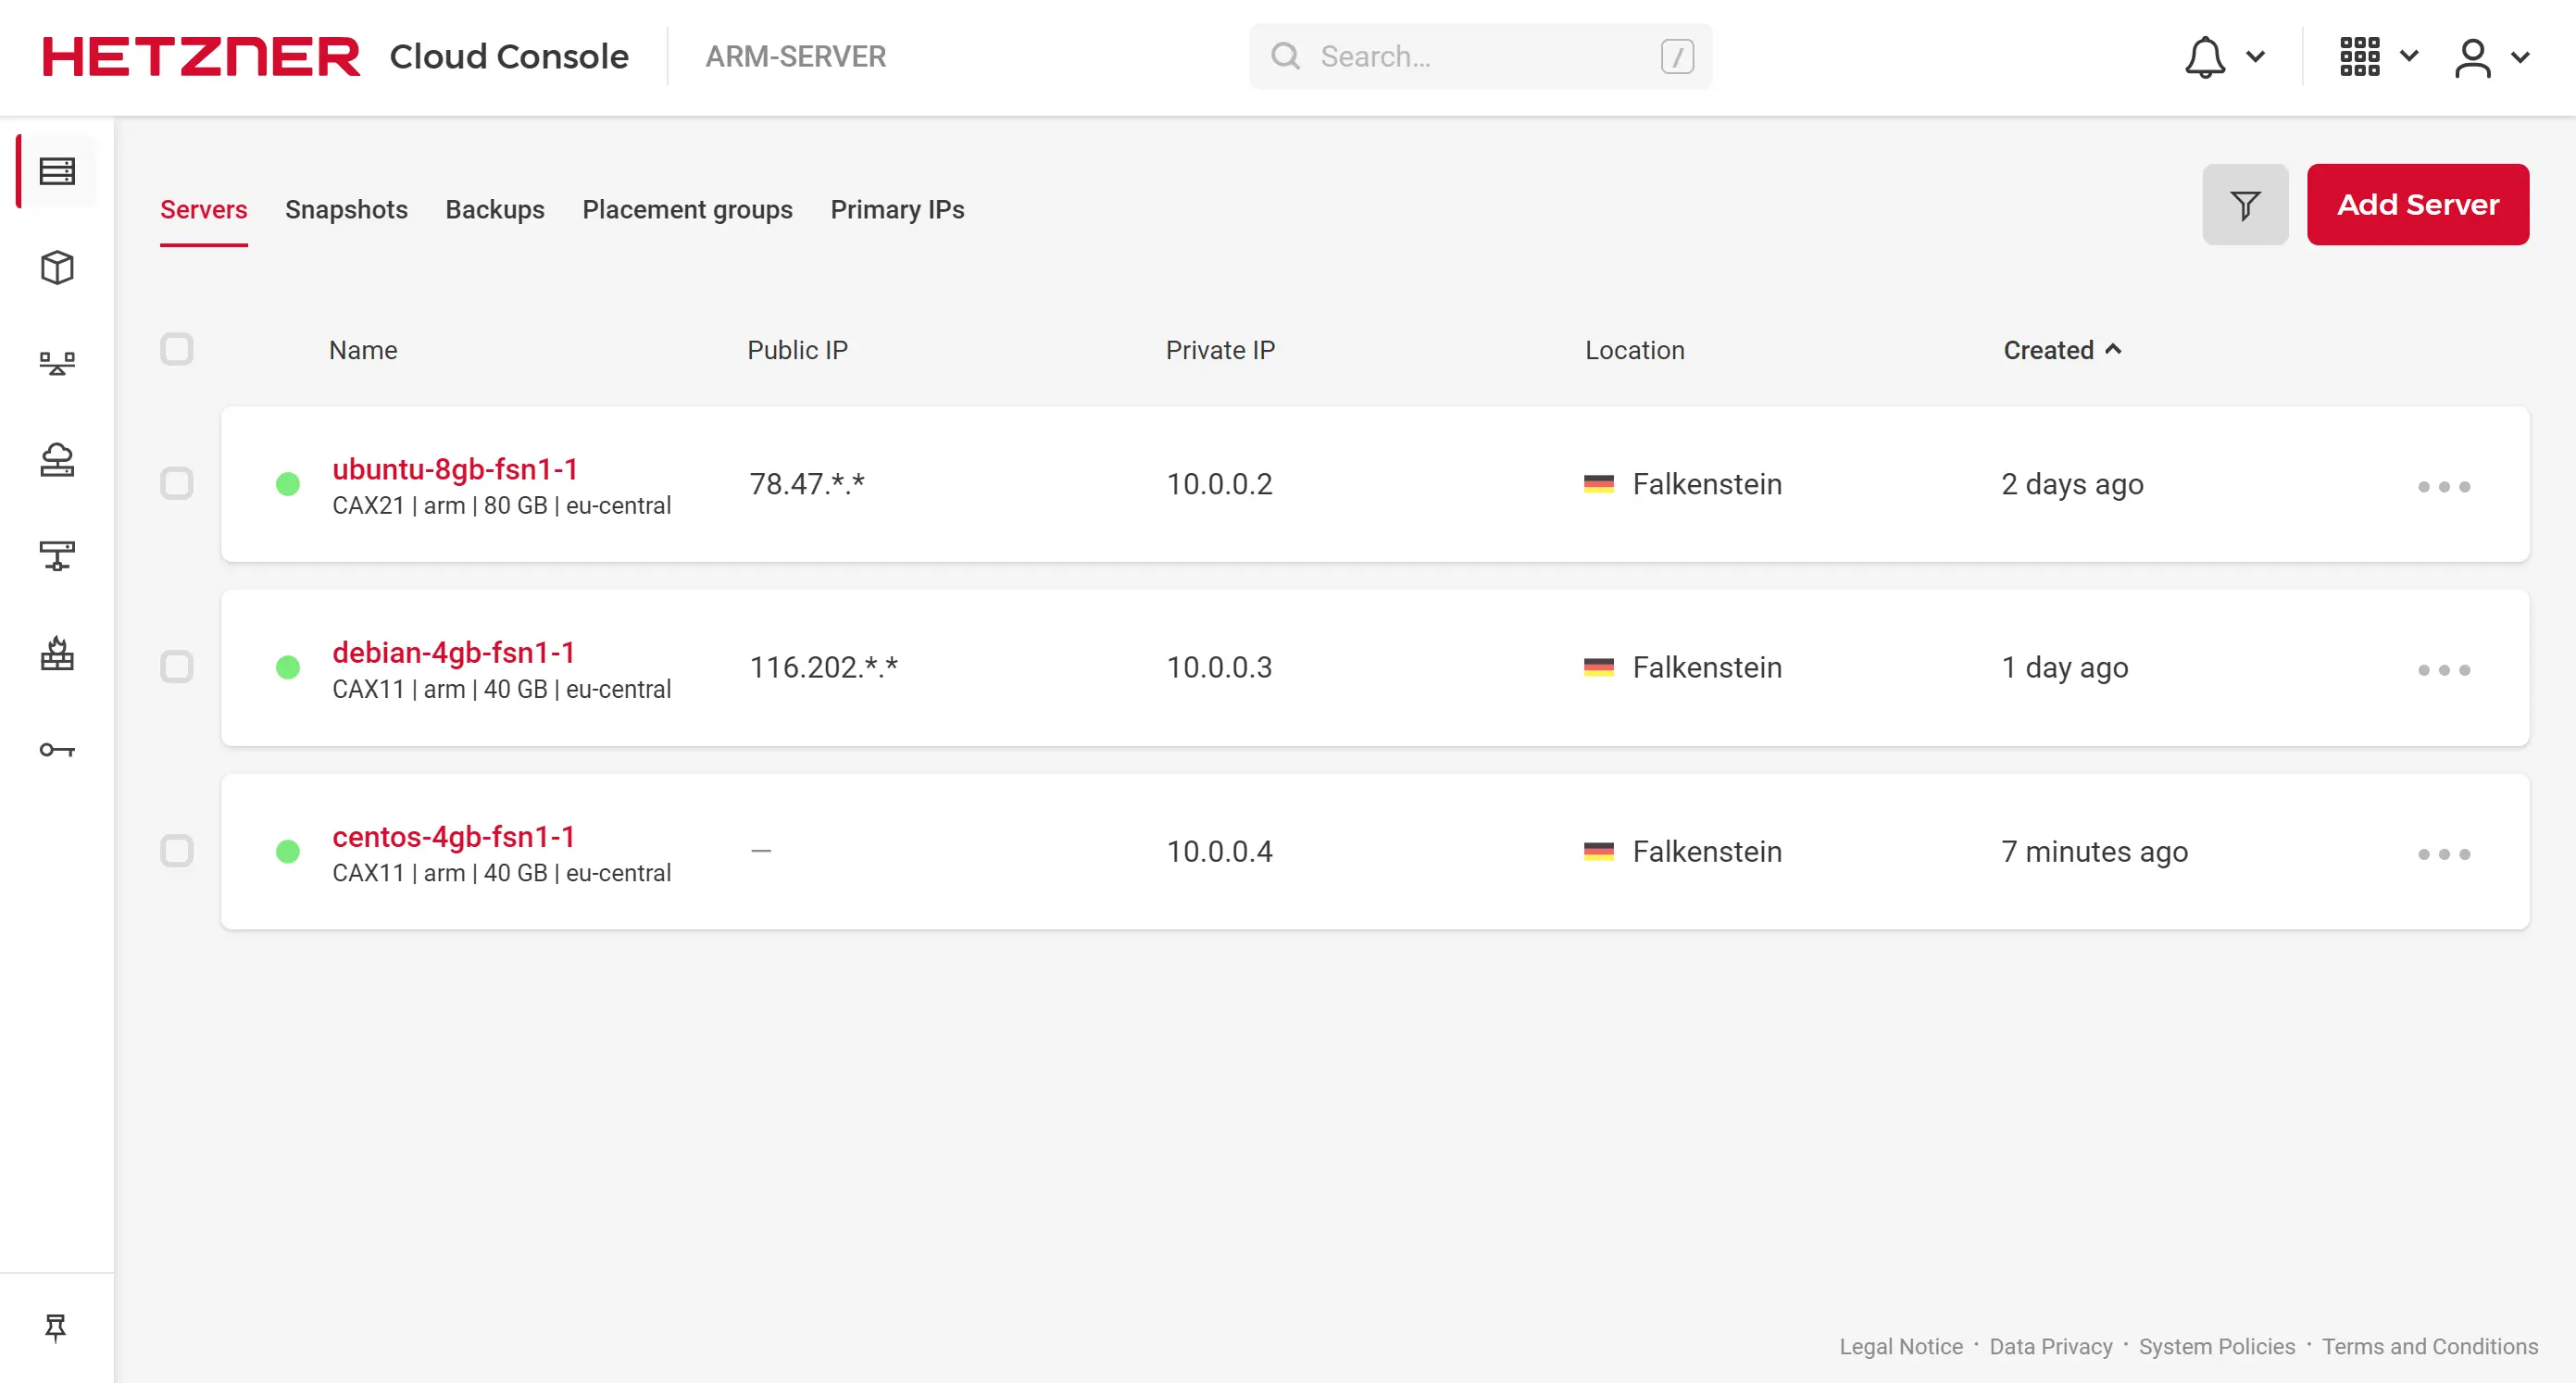
Task: Open the Terms and Conditions link
Action: [2430, 1346]
